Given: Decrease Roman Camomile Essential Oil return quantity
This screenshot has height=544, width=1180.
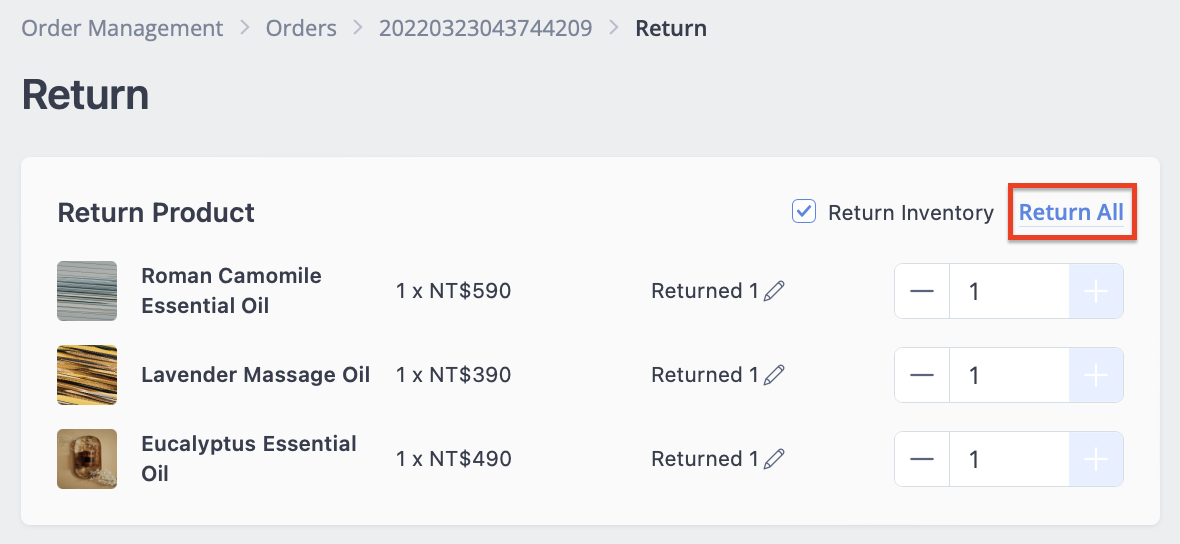Looking at the screenshot, I should [922, 291].
